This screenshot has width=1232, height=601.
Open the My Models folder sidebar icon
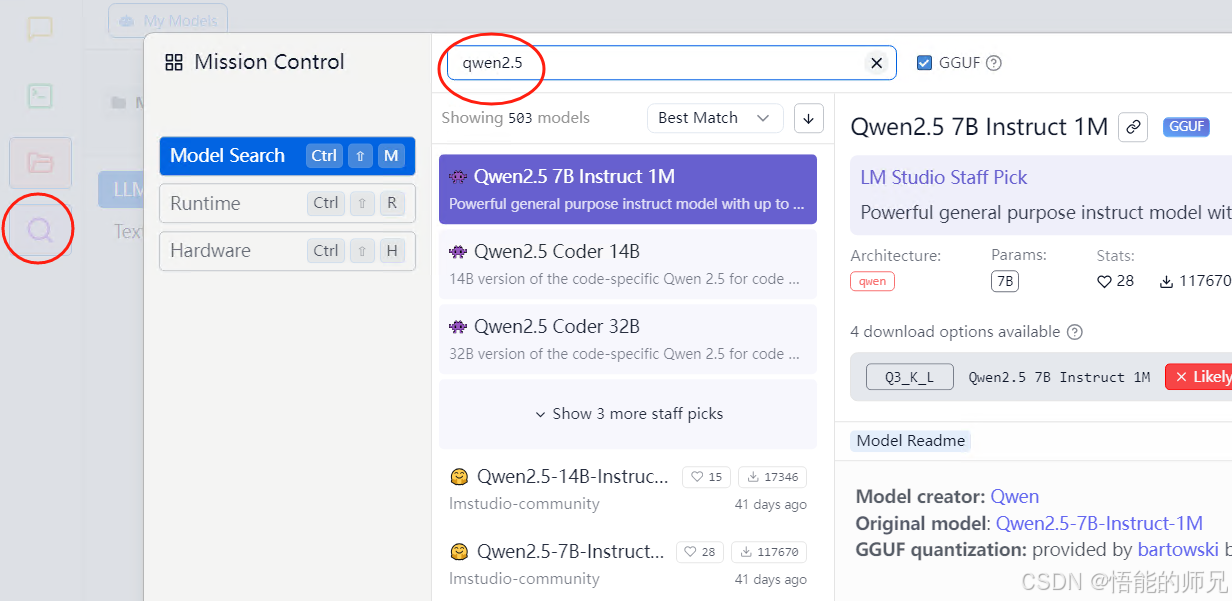point(40,162)
